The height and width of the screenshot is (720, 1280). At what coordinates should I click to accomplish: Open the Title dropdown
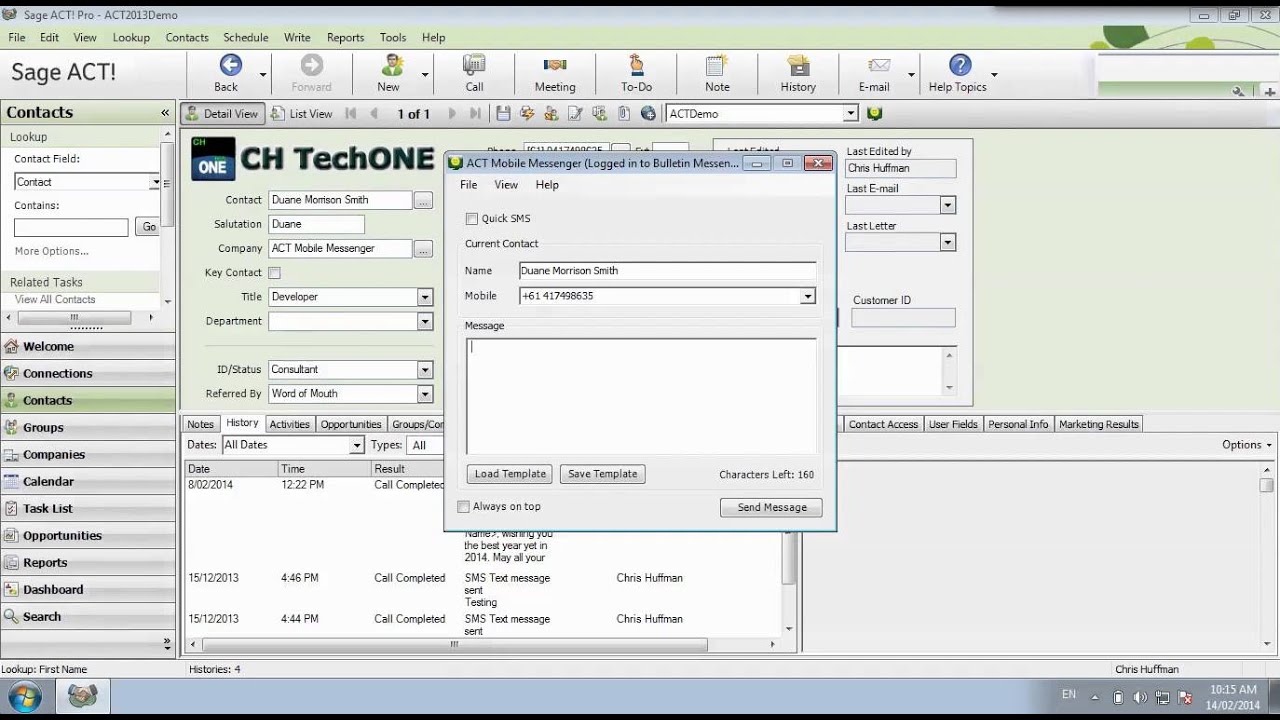[425, 297]
